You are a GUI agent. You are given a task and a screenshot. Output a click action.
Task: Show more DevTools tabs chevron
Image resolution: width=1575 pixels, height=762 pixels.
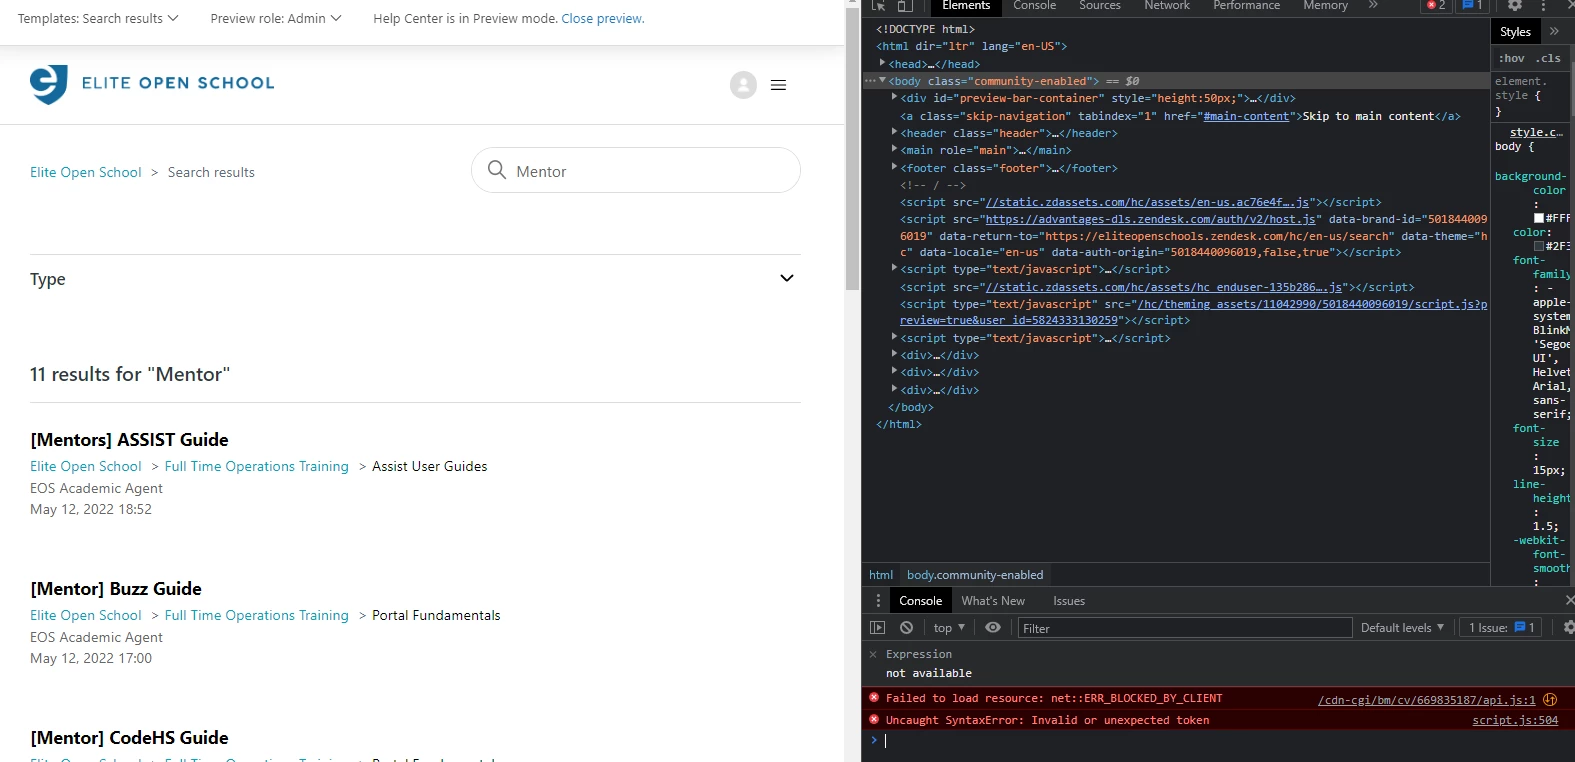point(1373,6)
